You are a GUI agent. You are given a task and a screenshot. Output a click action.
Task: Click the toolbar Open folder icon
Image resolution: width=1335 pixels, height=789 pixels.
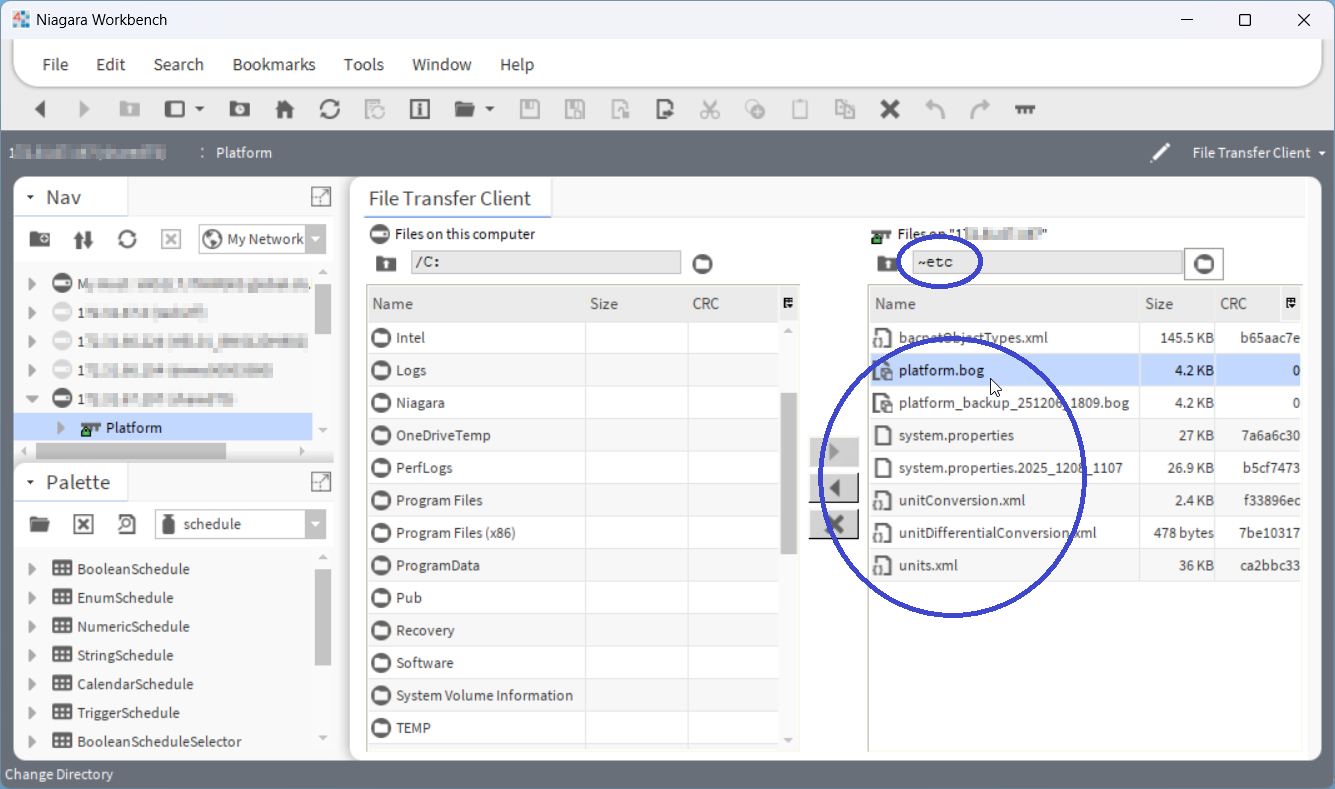coord(464,109)
